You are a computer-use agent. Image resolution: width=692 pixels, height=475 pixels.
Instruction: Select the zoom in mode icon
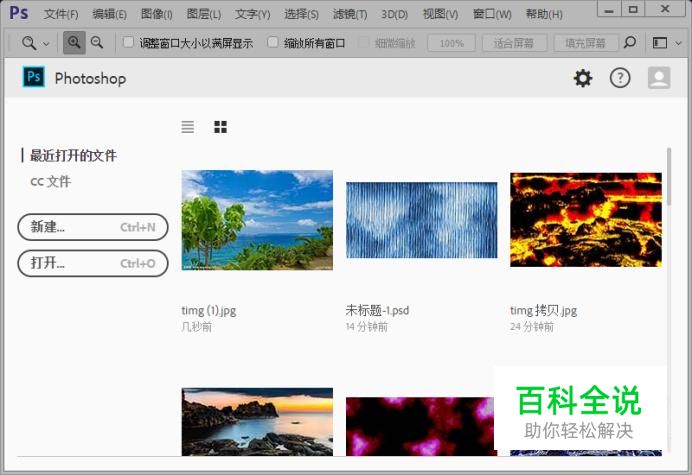coord(74,42)
